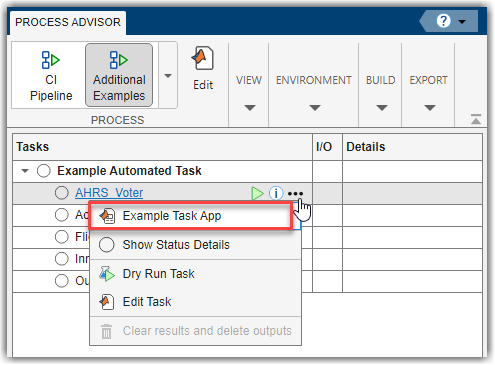This screenshot has height=365, width=495.
Task: Click the AHRS_Voter status circle
Action: [62, 193]
